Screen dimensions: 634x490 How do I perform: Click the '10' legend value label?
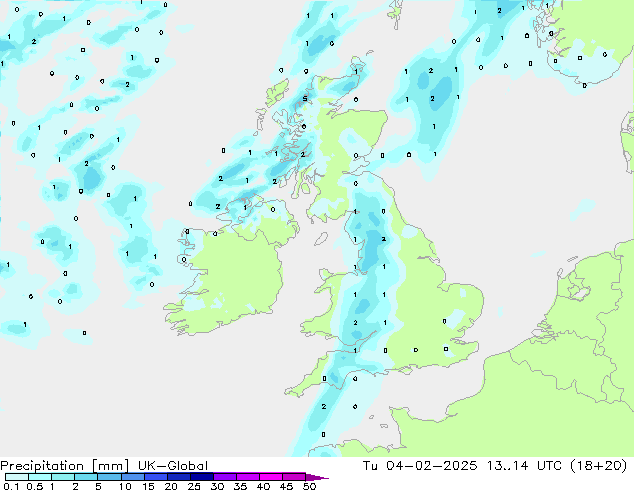coord(125,486)
